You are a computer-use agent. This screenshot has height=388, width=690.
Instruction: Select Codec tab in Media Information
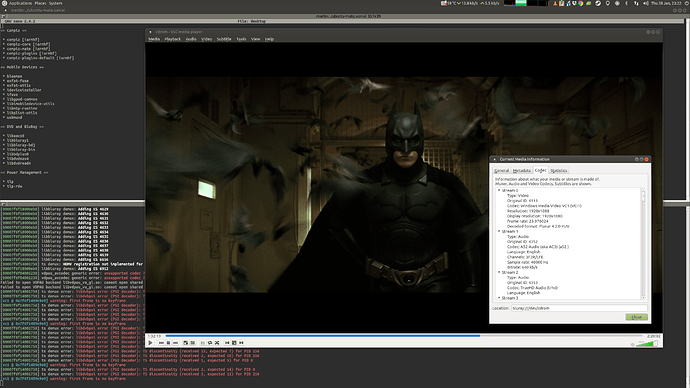540,170
